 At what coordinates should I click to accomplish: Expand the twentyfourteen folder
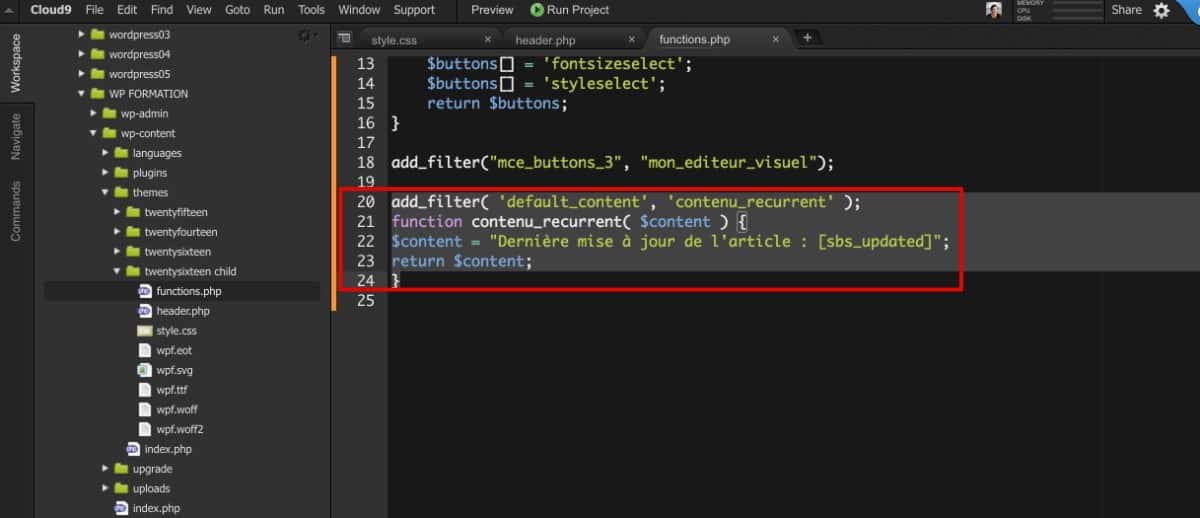coord(118,232)
